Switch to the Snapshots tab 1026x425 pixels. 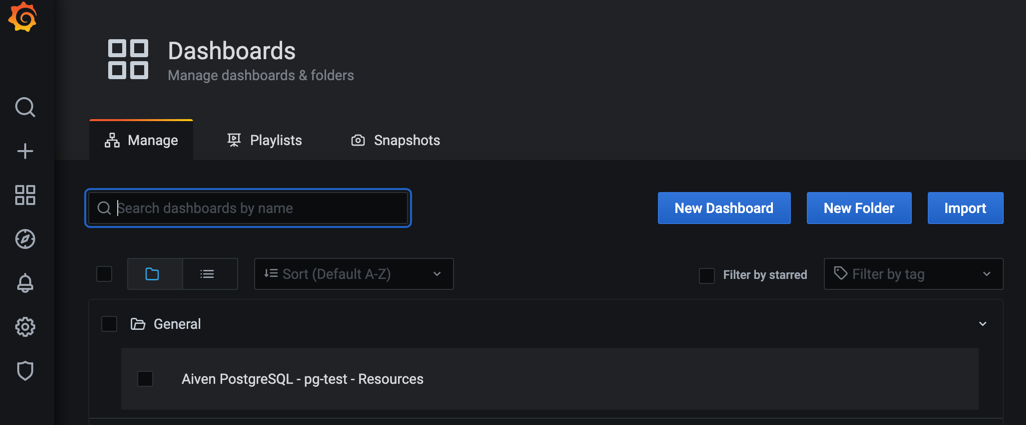pyautogui.click(x=395, y=140)
